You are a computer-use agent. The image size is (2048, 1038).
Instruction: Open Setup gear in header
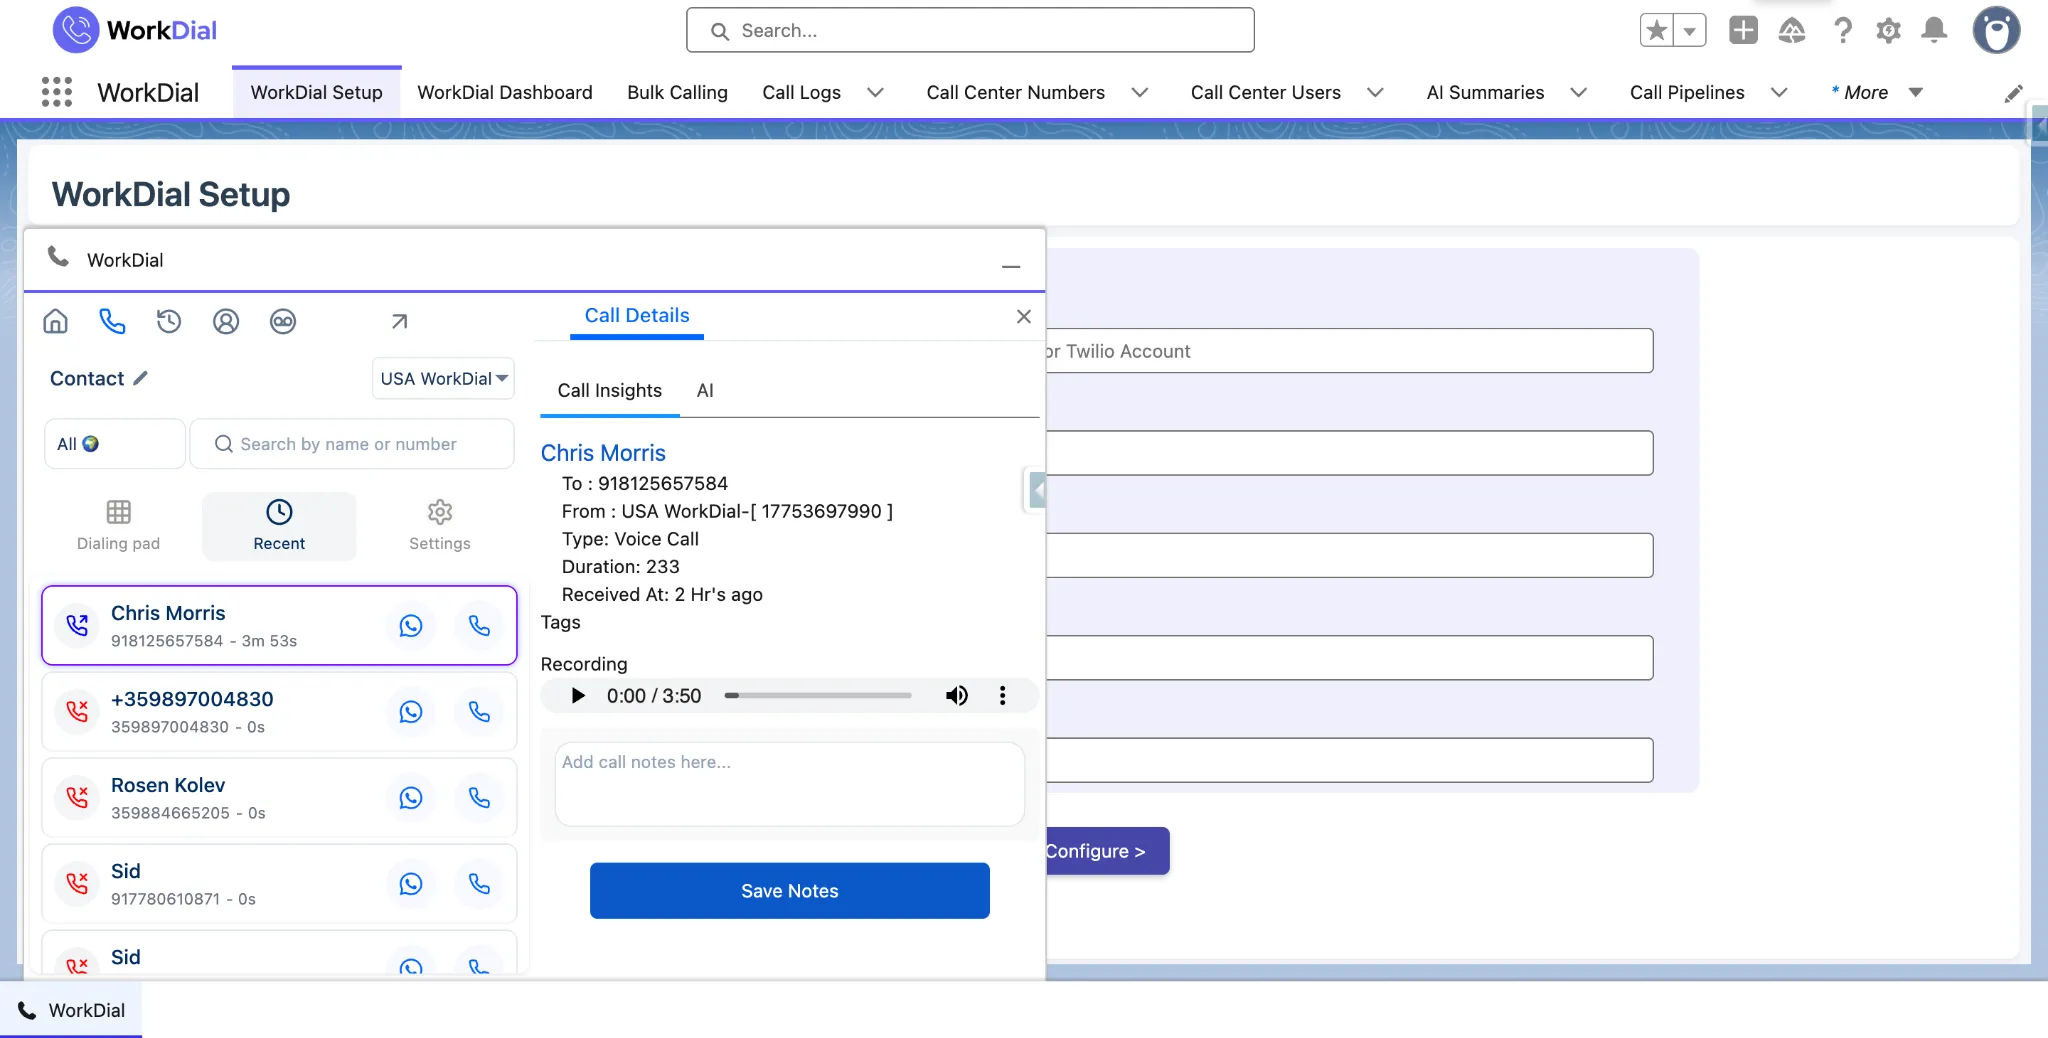(1888, 31)
